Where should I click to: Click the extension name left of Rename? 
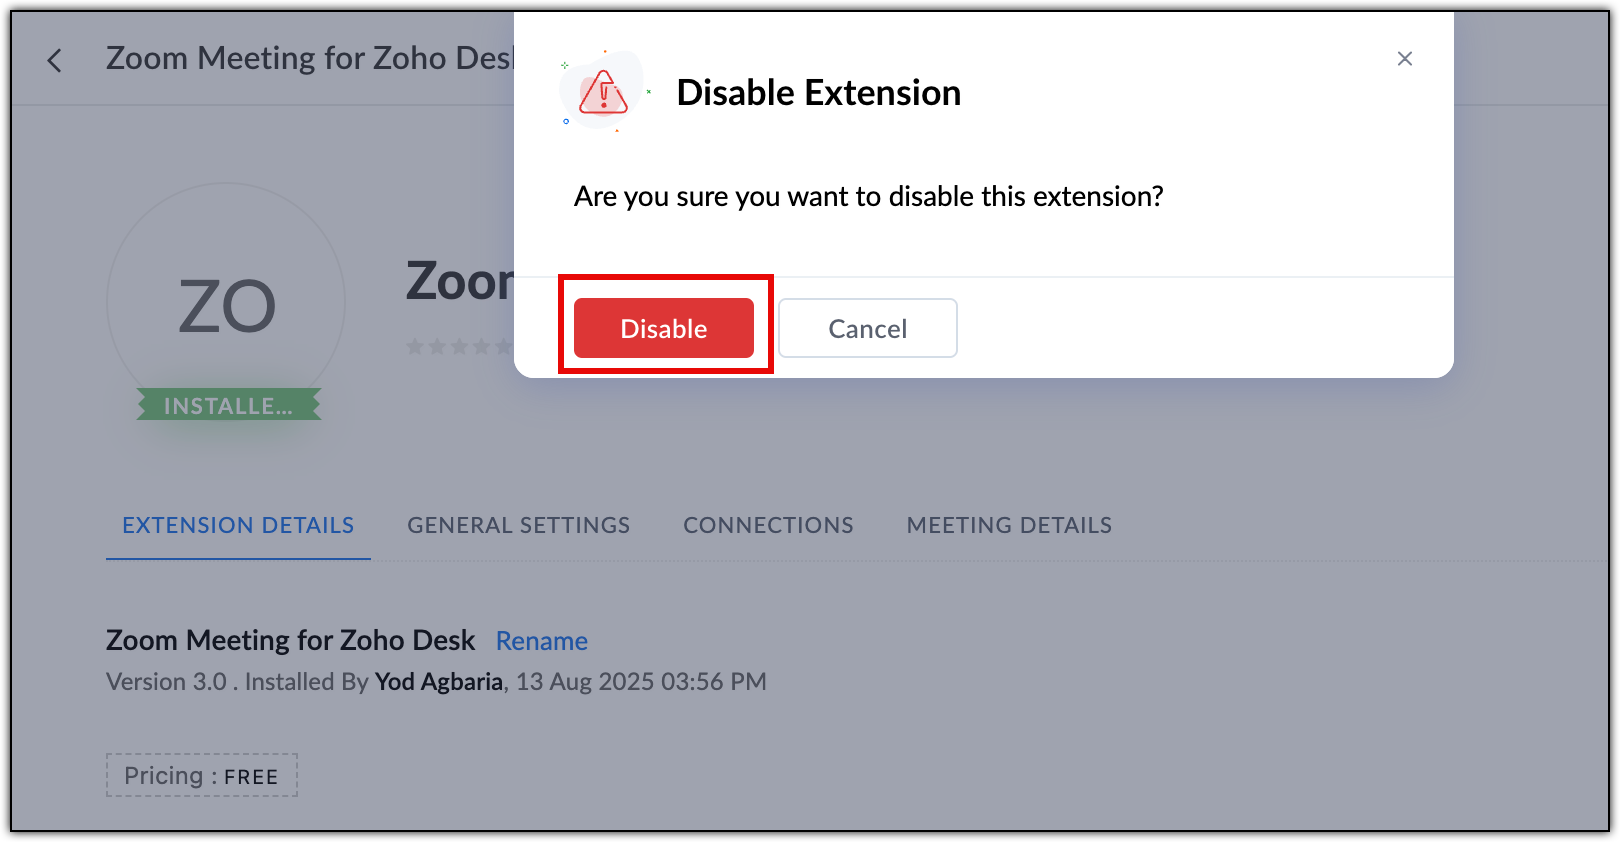coord(290,640)
